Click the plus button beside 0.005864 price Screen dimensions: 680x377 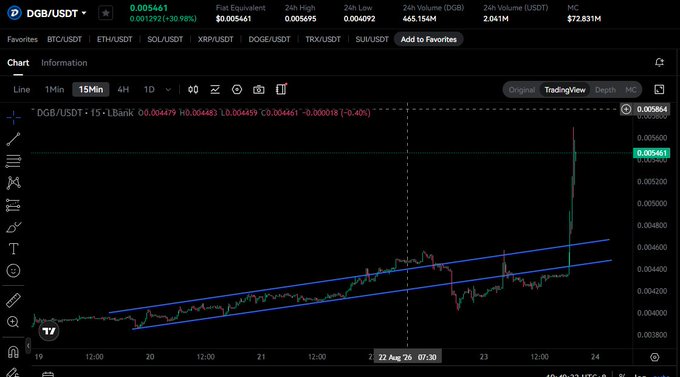(x=626, y=109)
